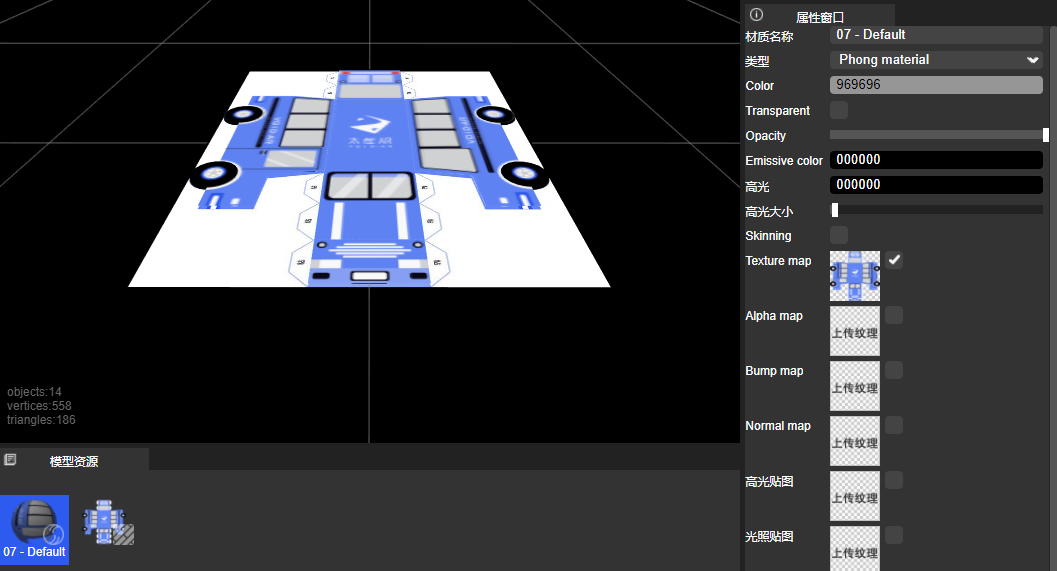Image resolution: width=1057 pixels, height=571 pixels.
Task: Click the Opacity slider track
Action: pos(936,135)
